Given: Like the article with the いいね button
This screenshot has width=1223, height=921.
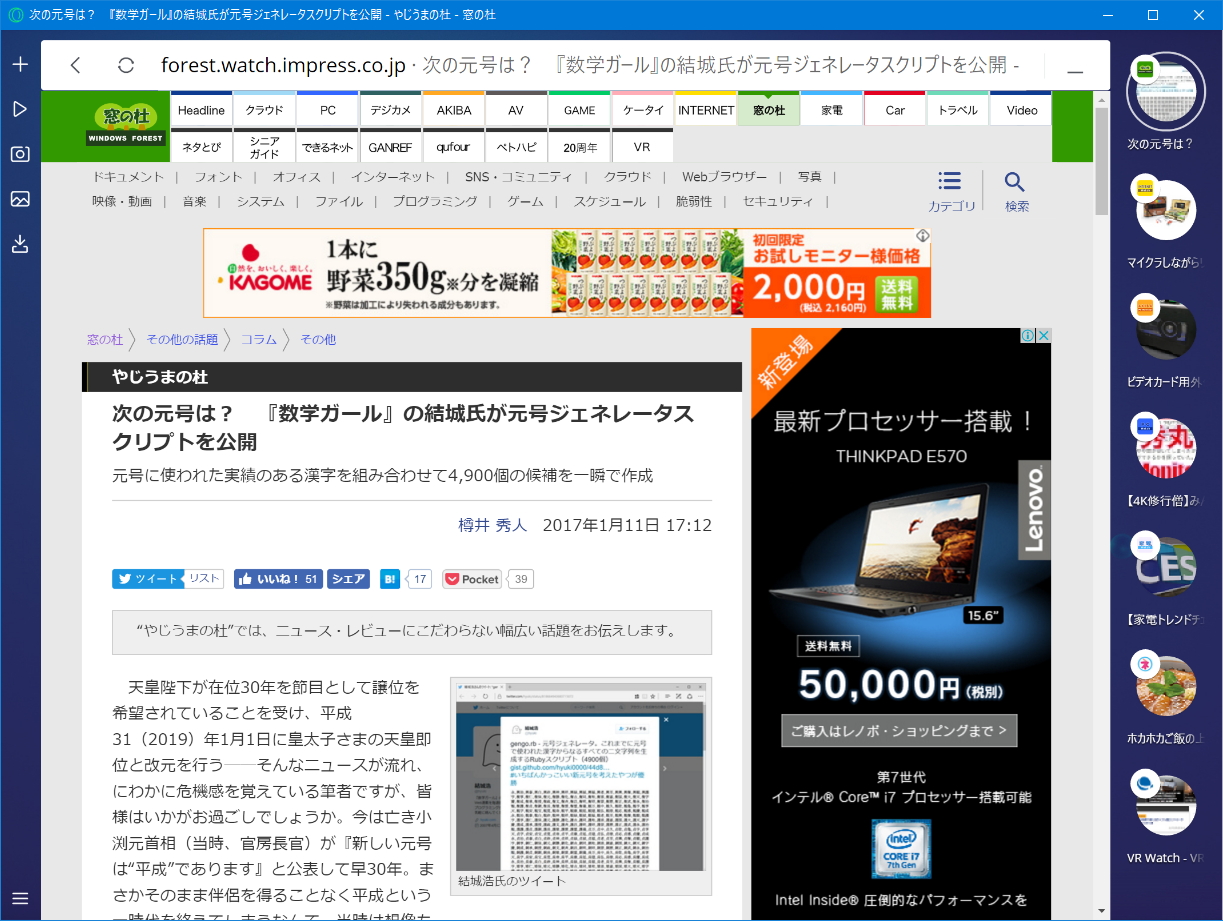Looking at the screenshot, I should click(x=277, y=578).
